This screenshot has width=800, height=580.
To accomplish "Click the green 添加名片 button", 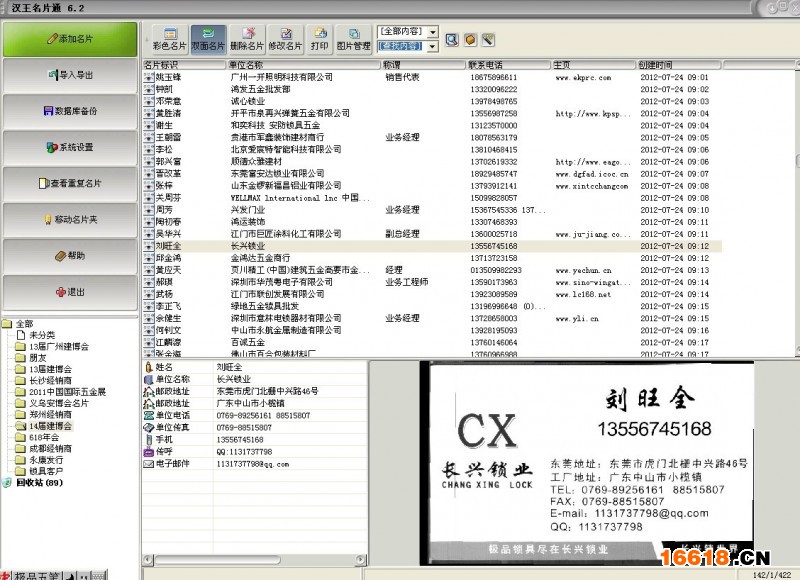I will [70, 39].
